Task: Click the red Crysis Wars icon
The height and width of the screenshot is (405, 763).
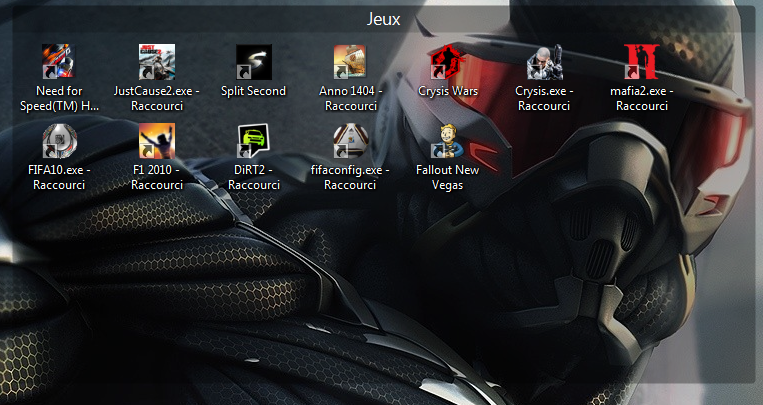Action: (x=447, y=61)
